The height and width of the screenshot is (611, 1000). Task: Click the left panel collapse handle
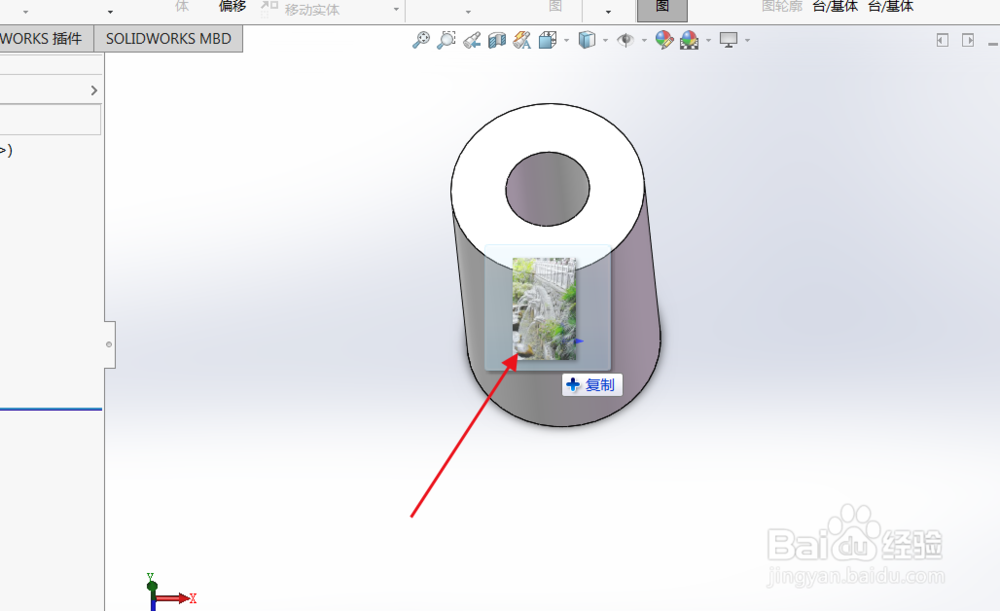coord(110,344)
